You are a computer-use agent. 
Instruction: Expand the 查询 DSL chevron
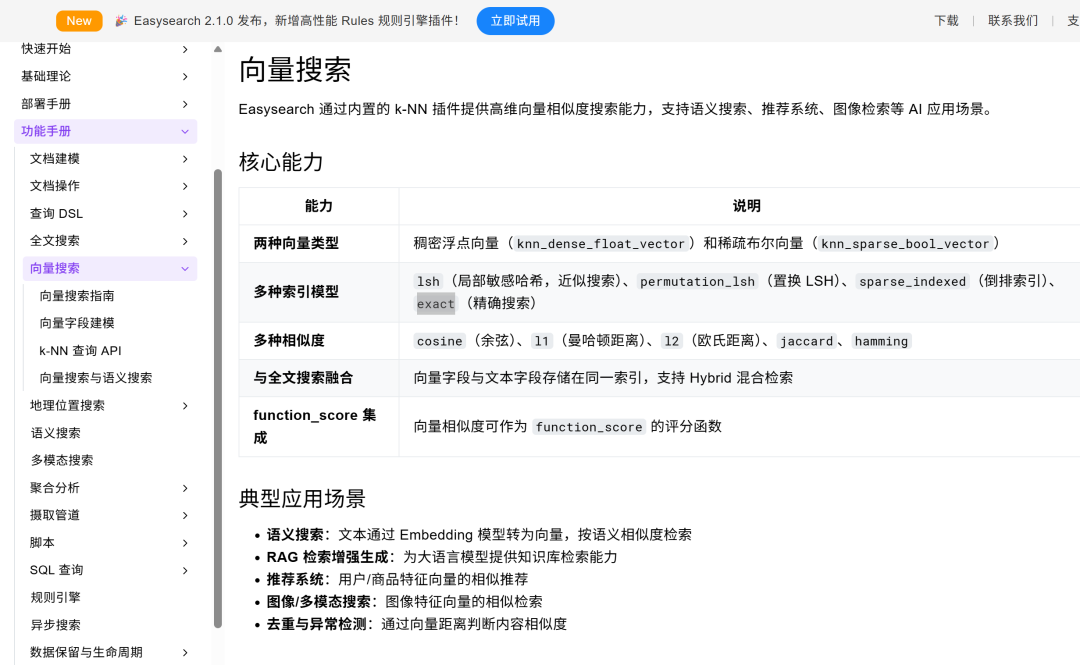[x=185, y=214]
